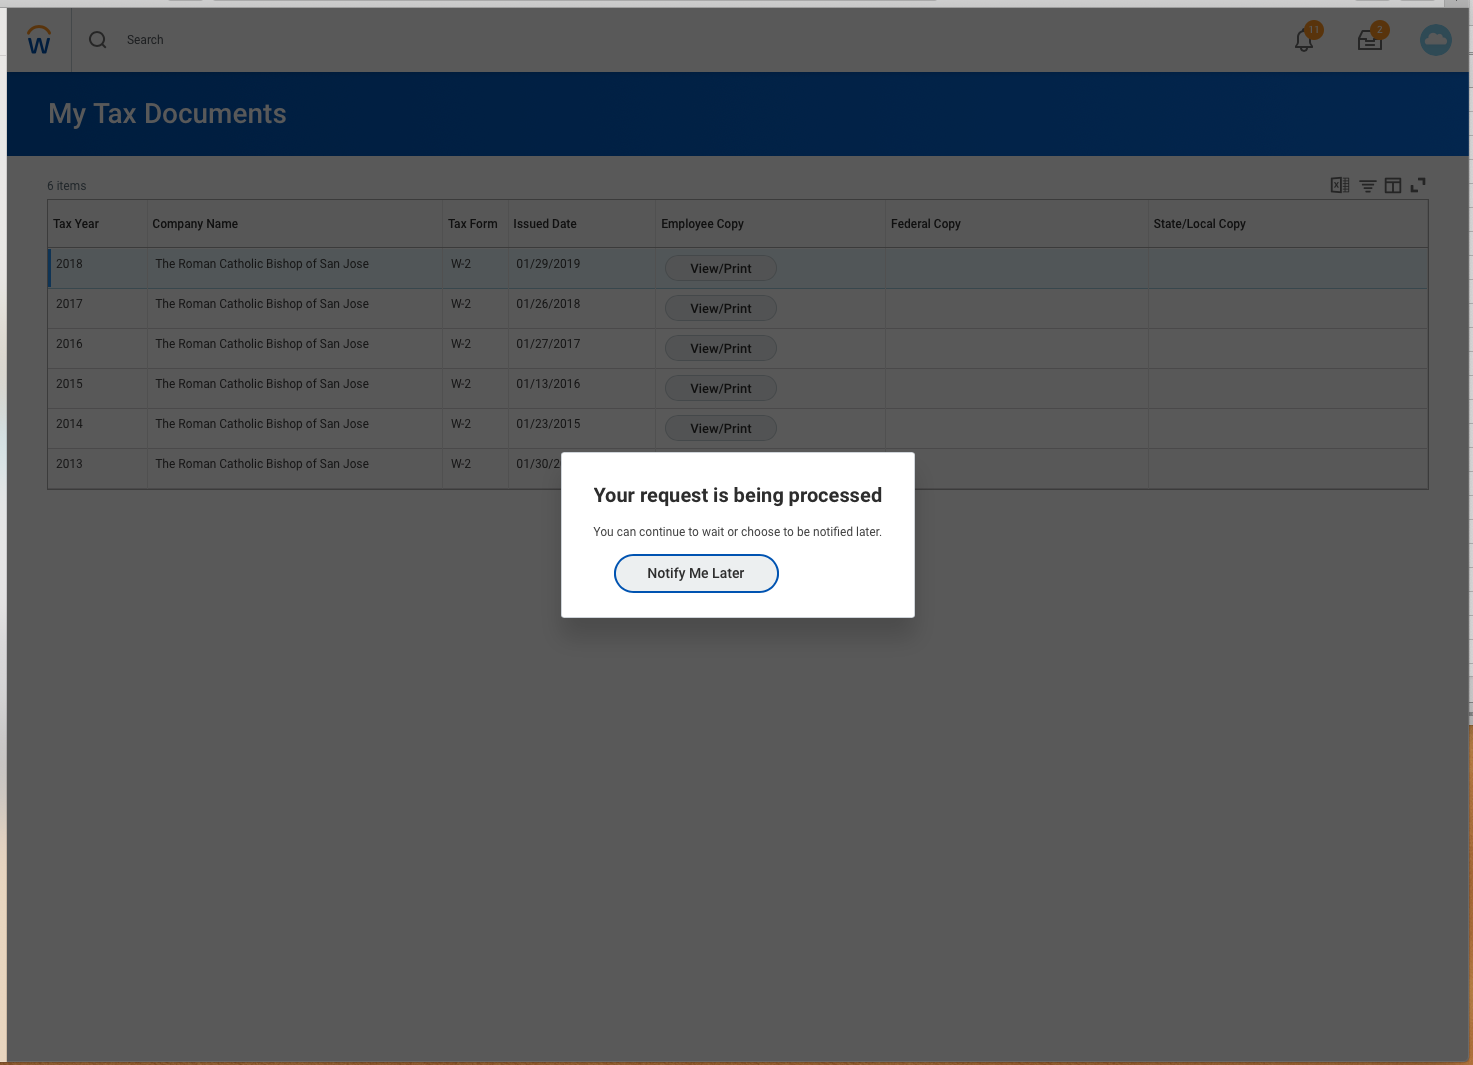
Task: Click the Workday logo home icon
Action: 39,40
